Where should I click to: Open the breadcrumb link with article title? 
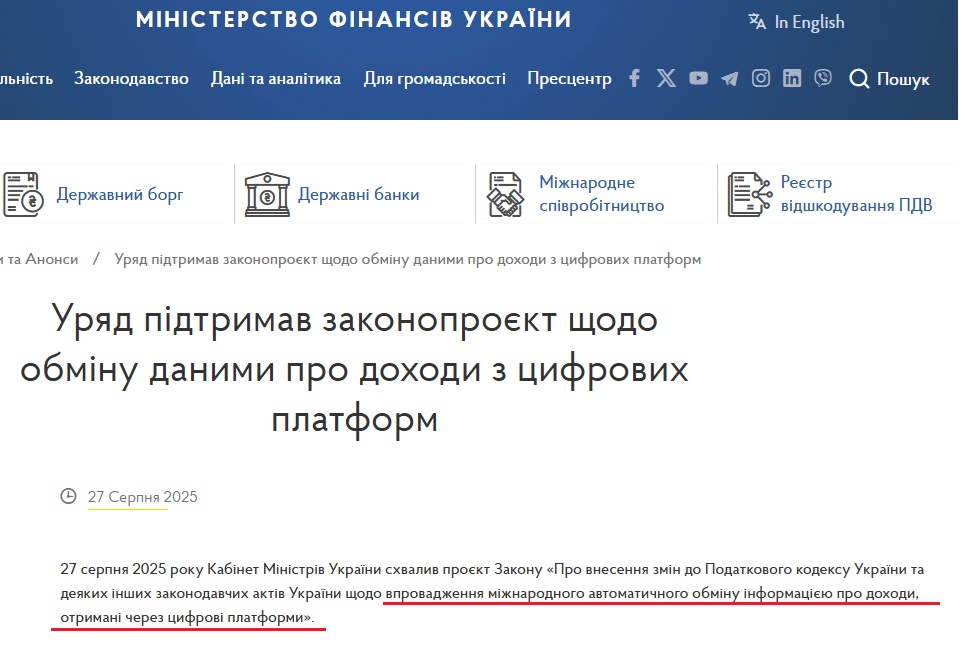click(x=406, y=258)
